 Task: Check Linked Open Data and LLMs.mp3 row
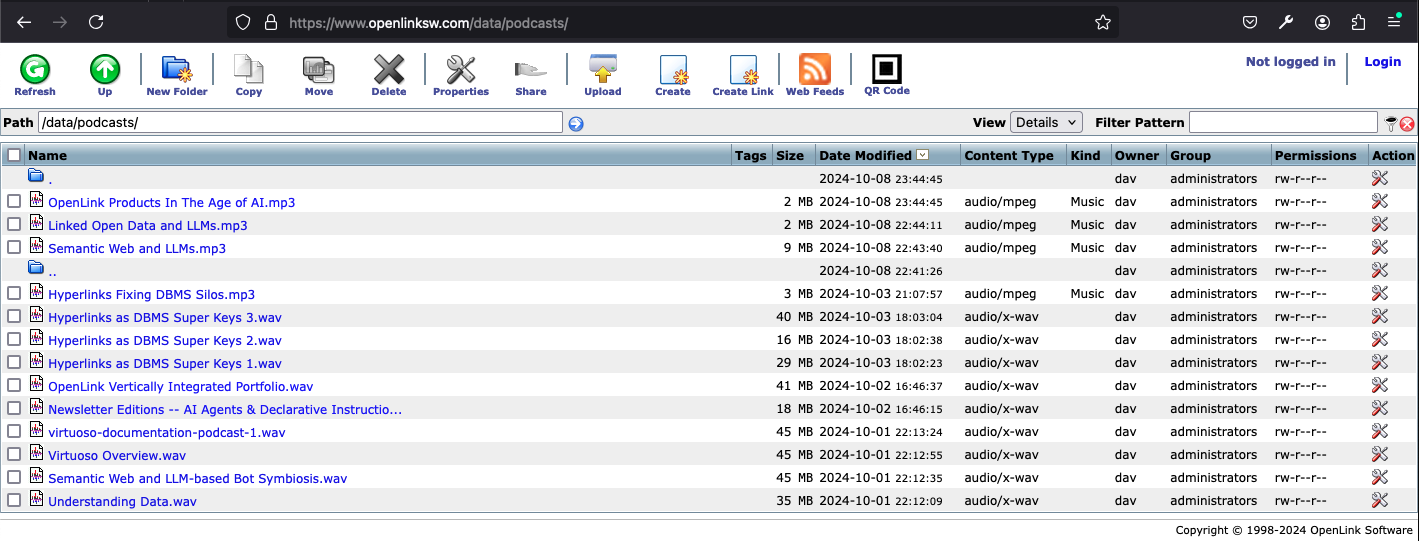point(14,224)
